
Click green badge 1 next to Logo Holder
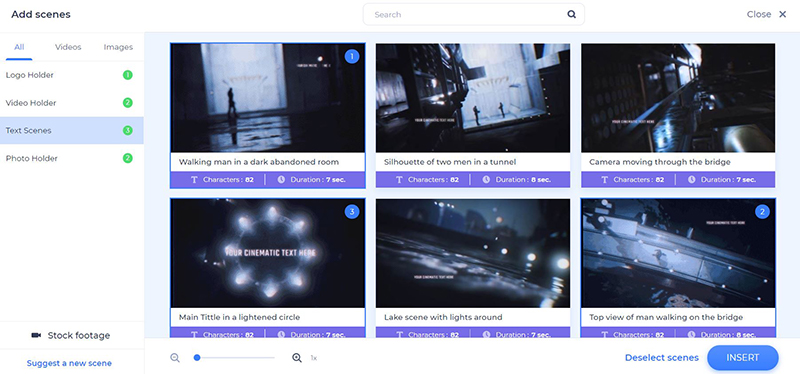[x=128, y=75]
